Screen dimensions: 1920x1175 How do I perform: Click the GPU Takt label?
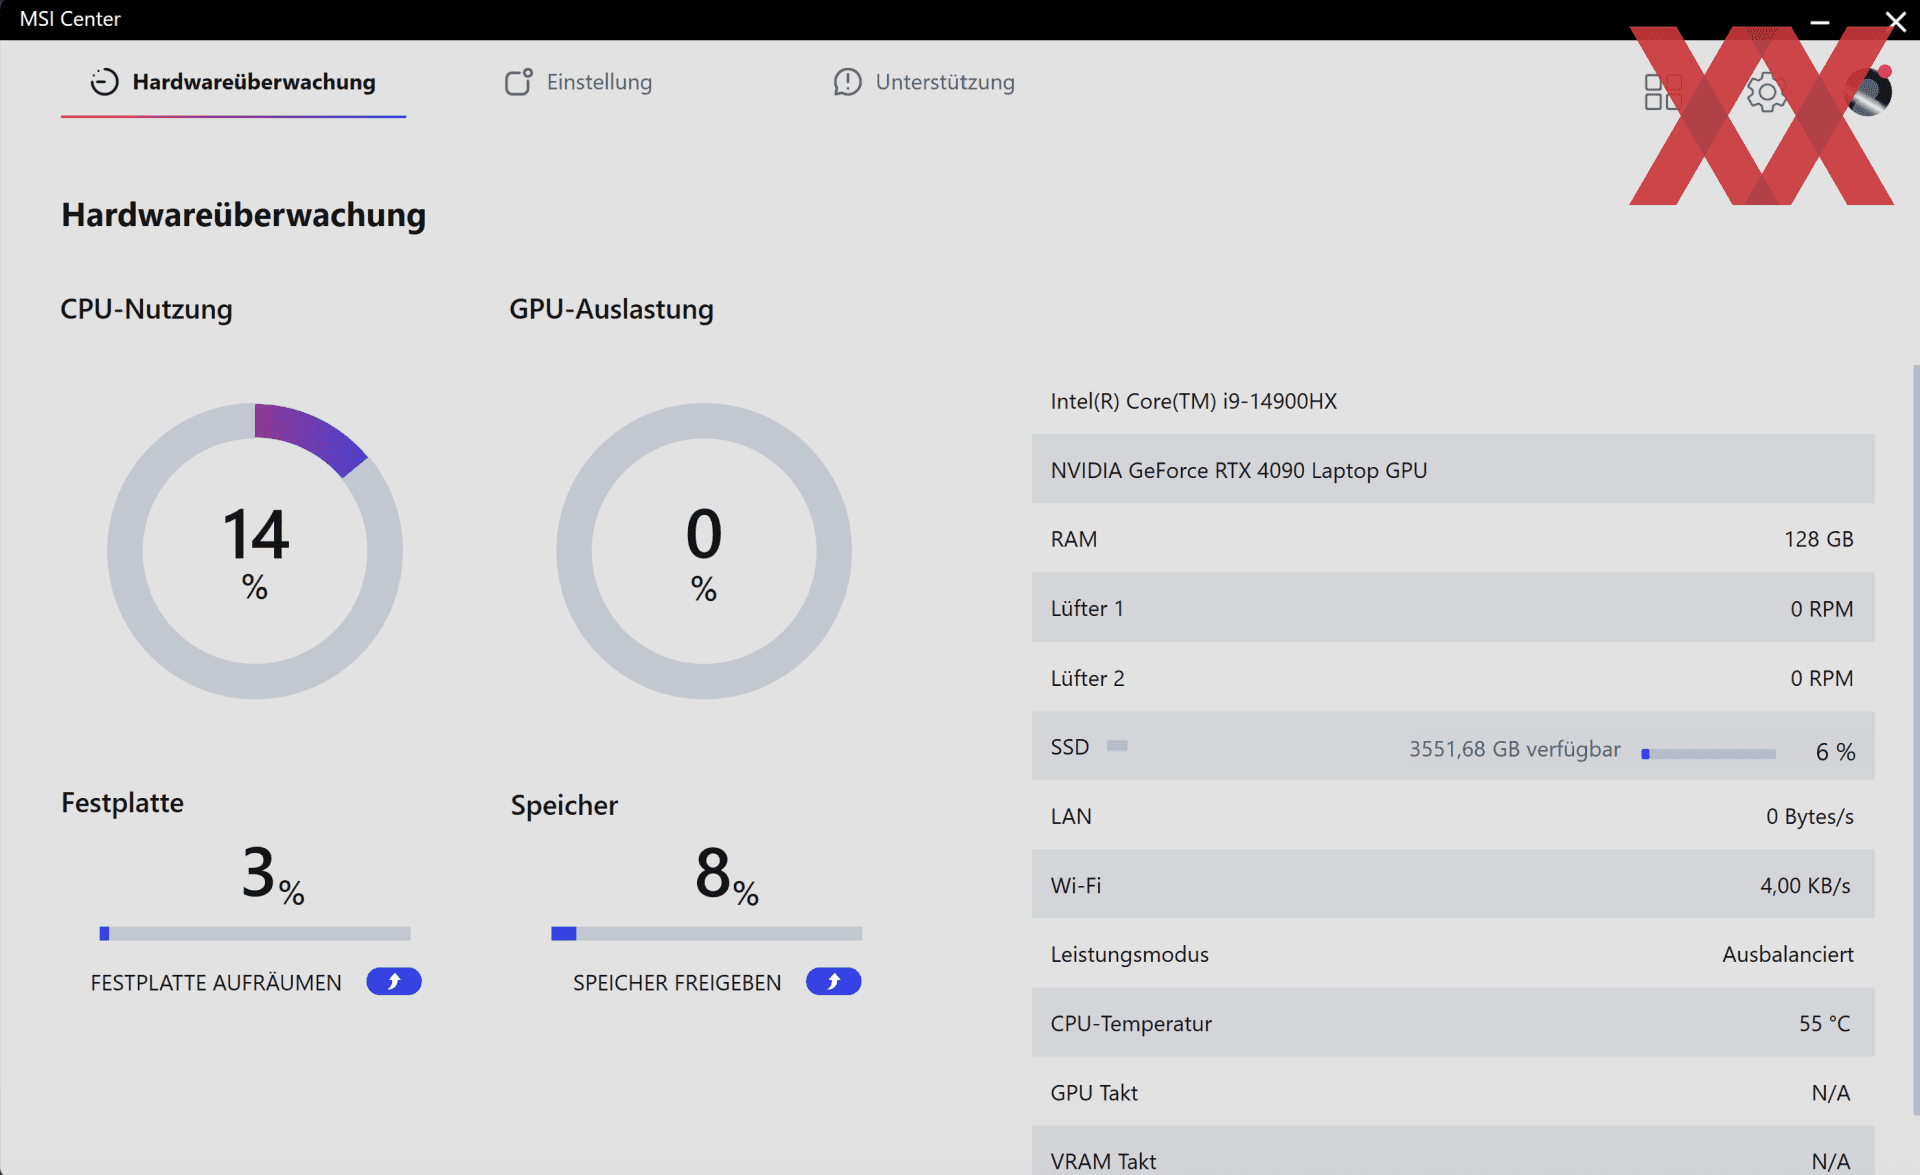[x=1094, y=1093]
